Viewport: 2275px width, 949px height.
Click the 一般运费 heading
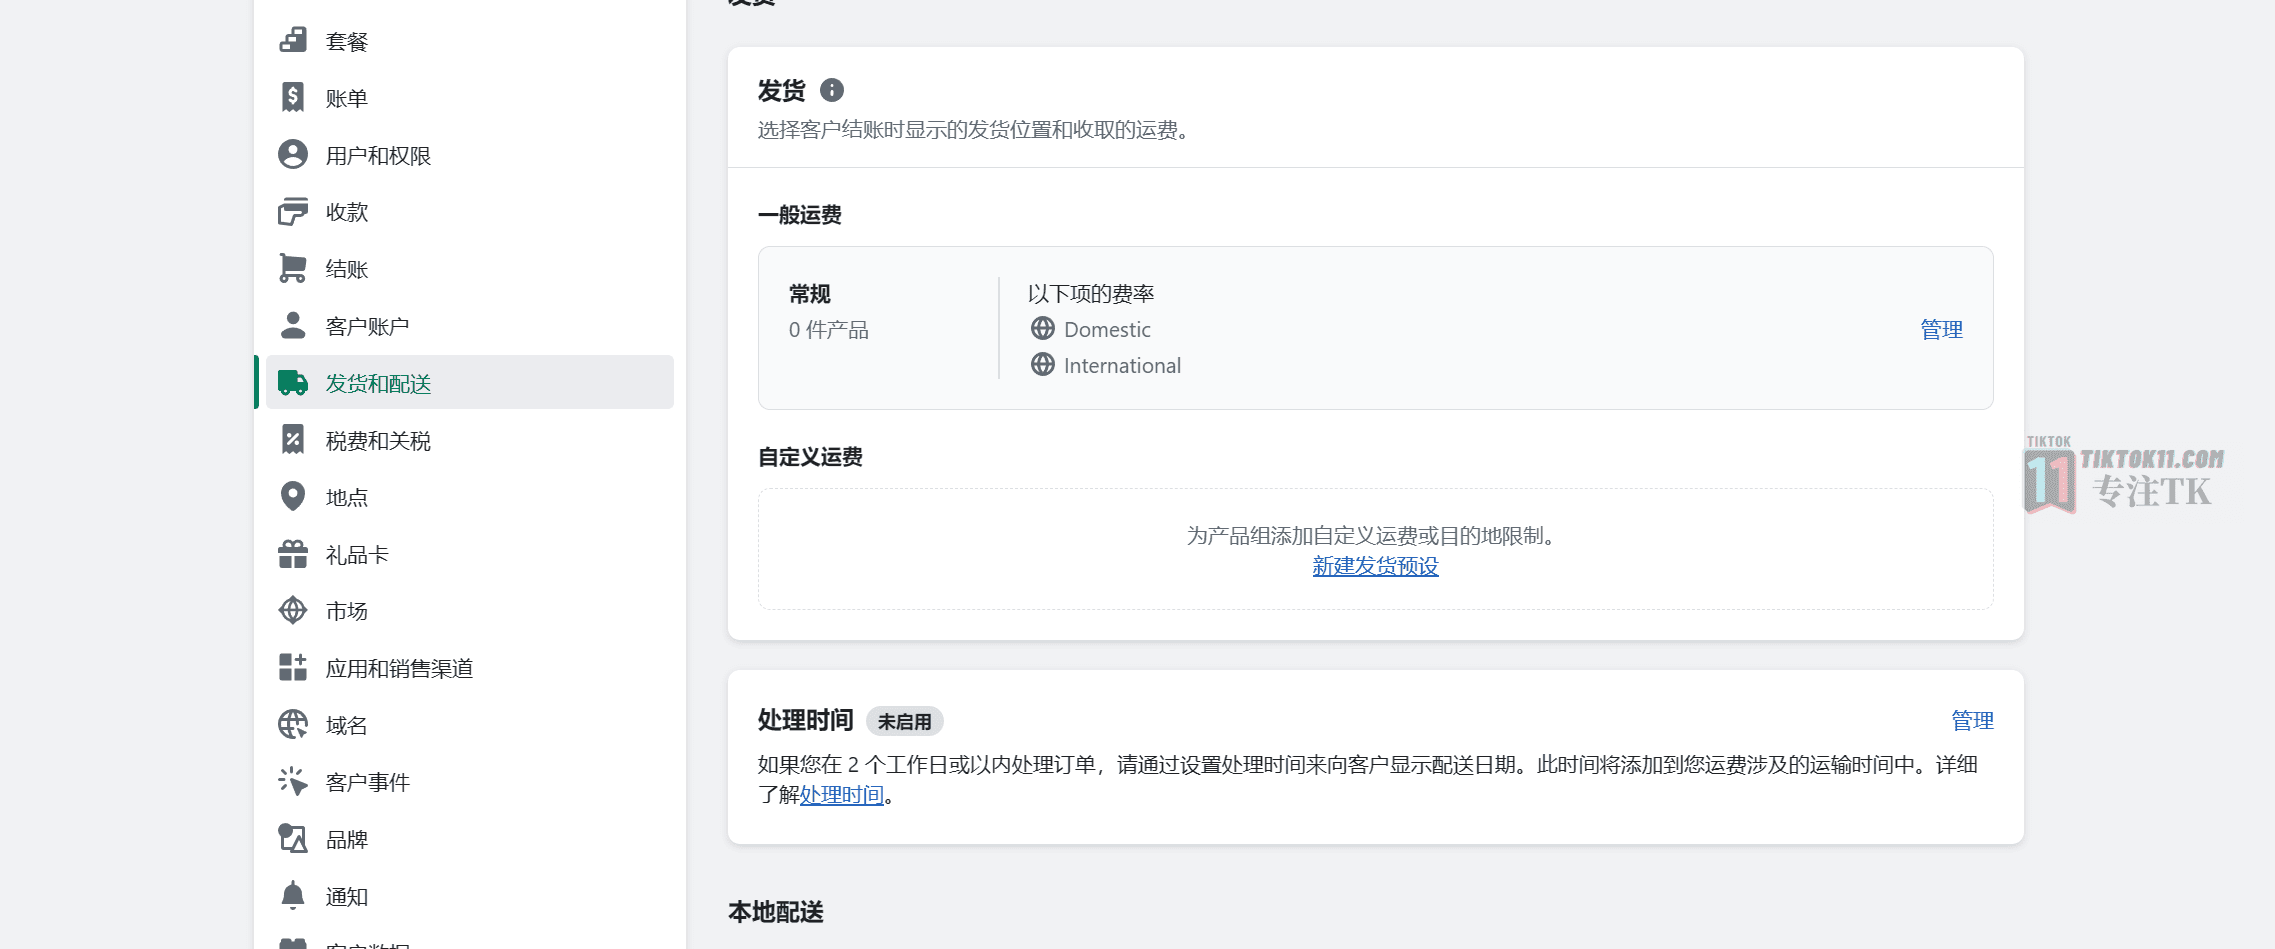pos(799,214)
